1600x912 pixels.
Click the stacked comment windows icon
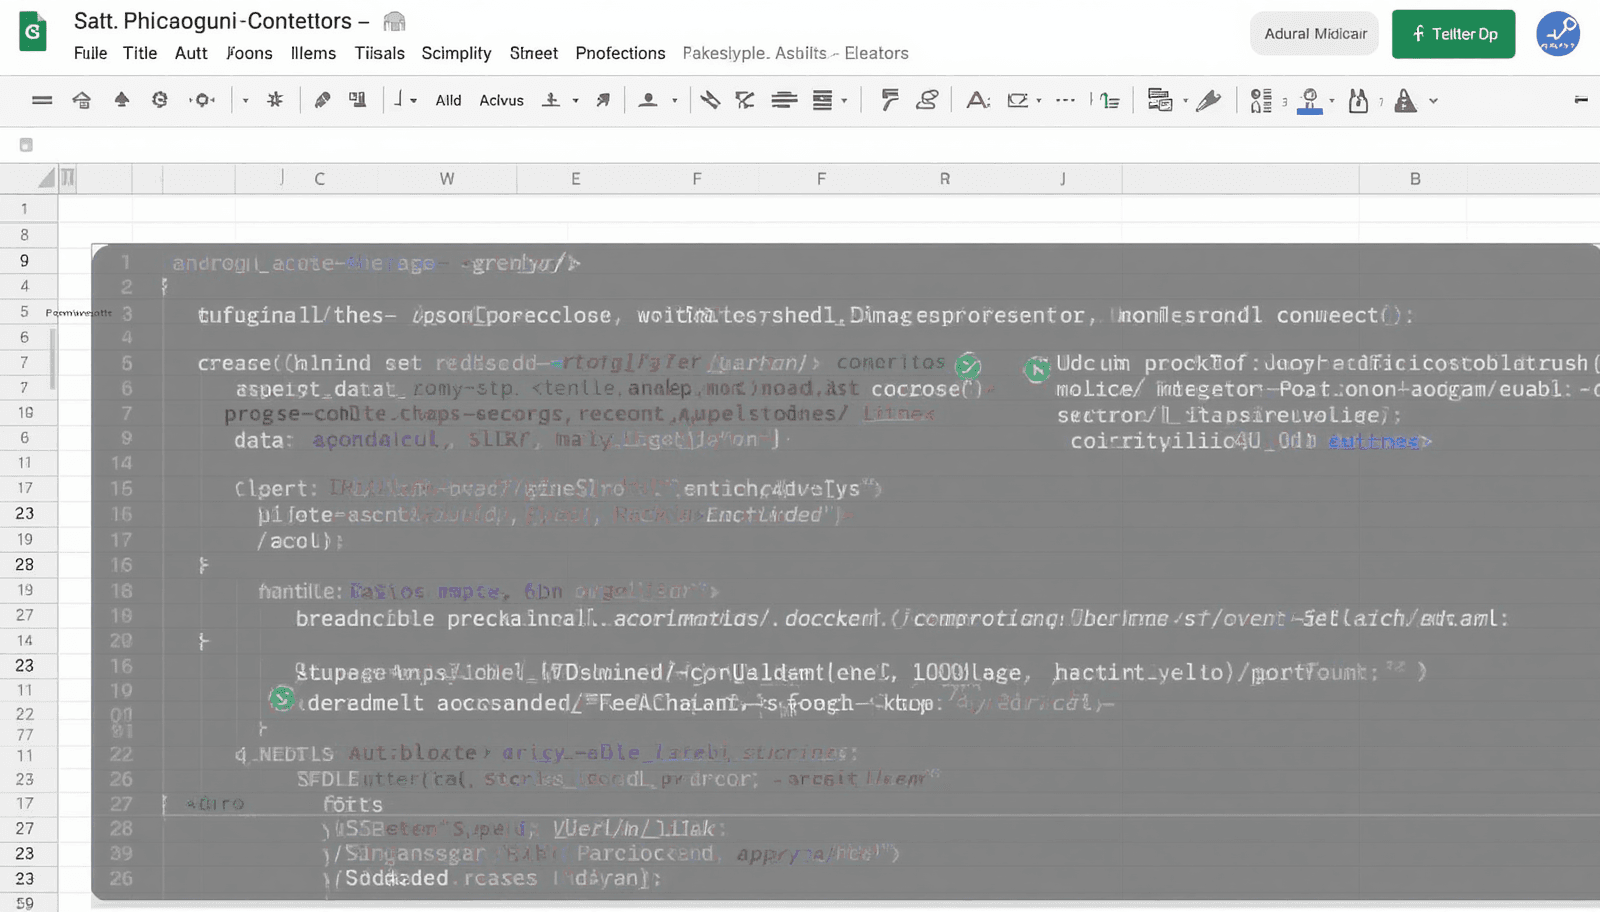(x=1160, y=100)
